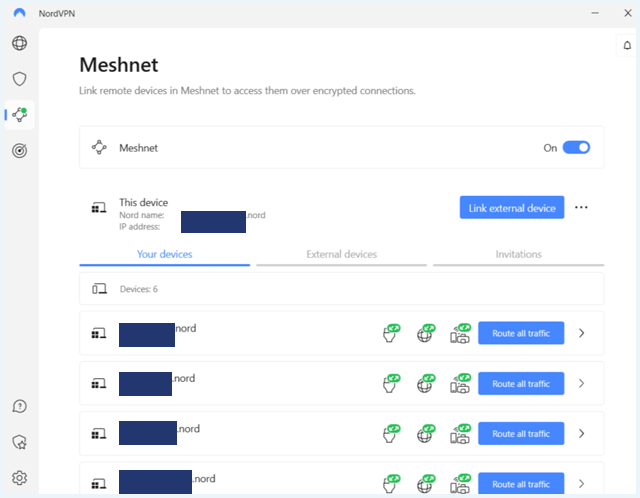This screenshot has width=640, height=498.
Task: Switch to External devices tab
Action: 342,254
